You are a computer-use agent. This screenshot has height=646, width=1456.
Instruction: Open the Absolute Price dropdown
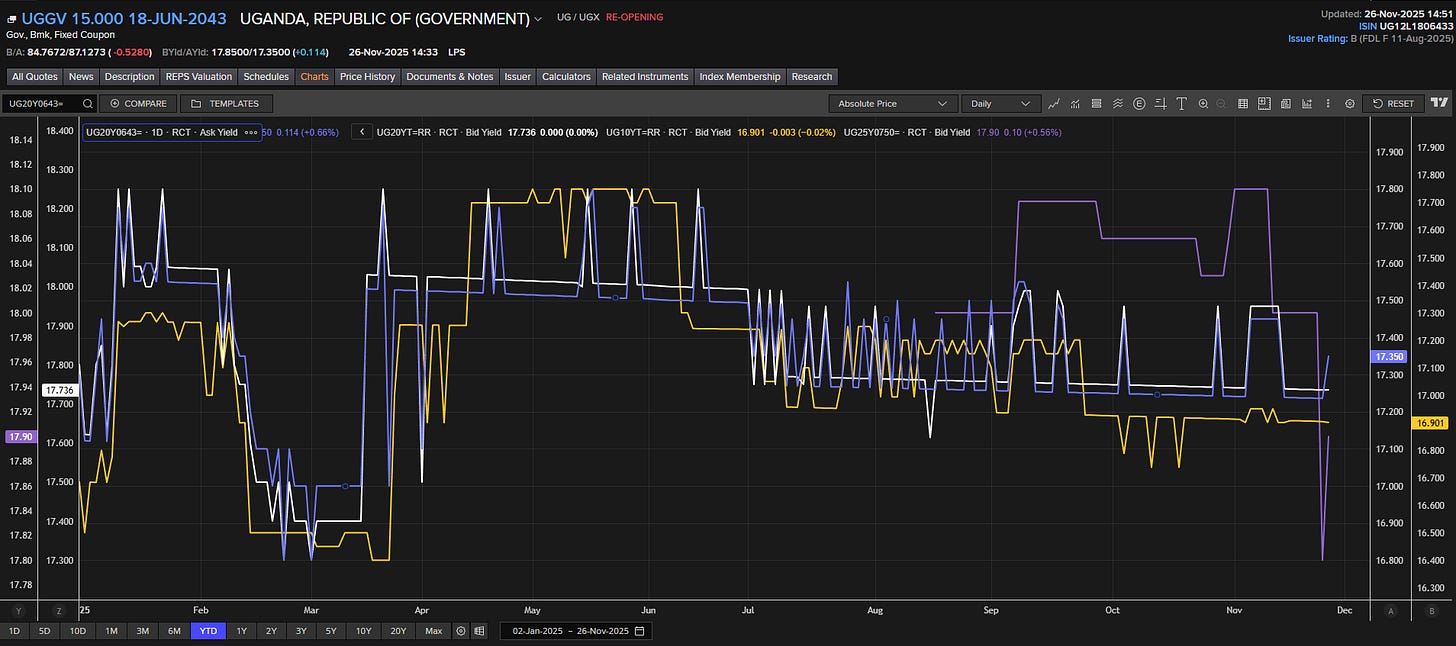893,103
